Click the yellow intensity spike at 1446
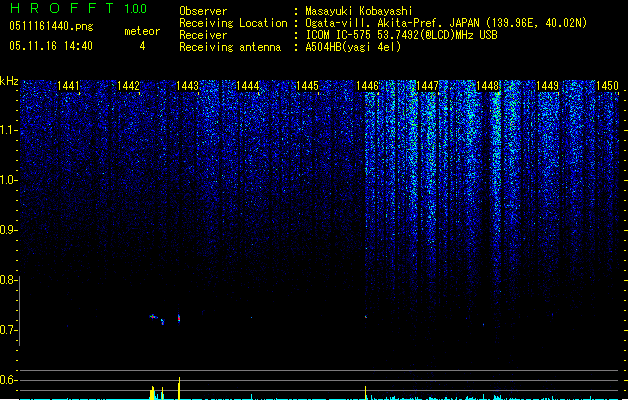 [x=365, y=393]
